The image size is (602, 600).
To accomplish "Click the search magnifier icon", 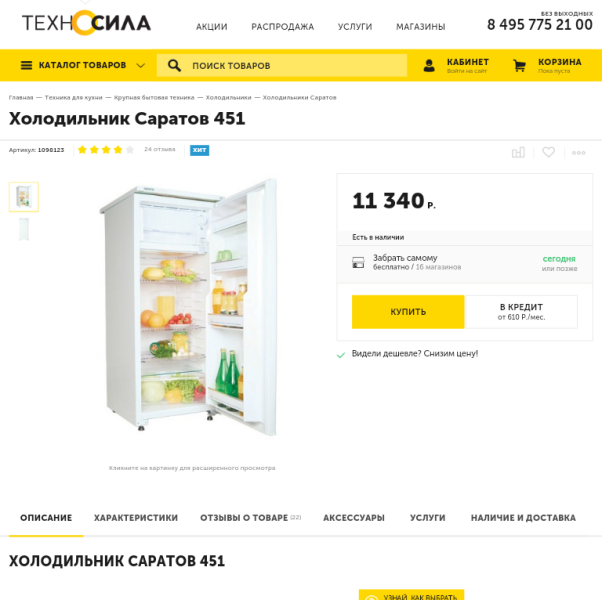I will point(174,66).
